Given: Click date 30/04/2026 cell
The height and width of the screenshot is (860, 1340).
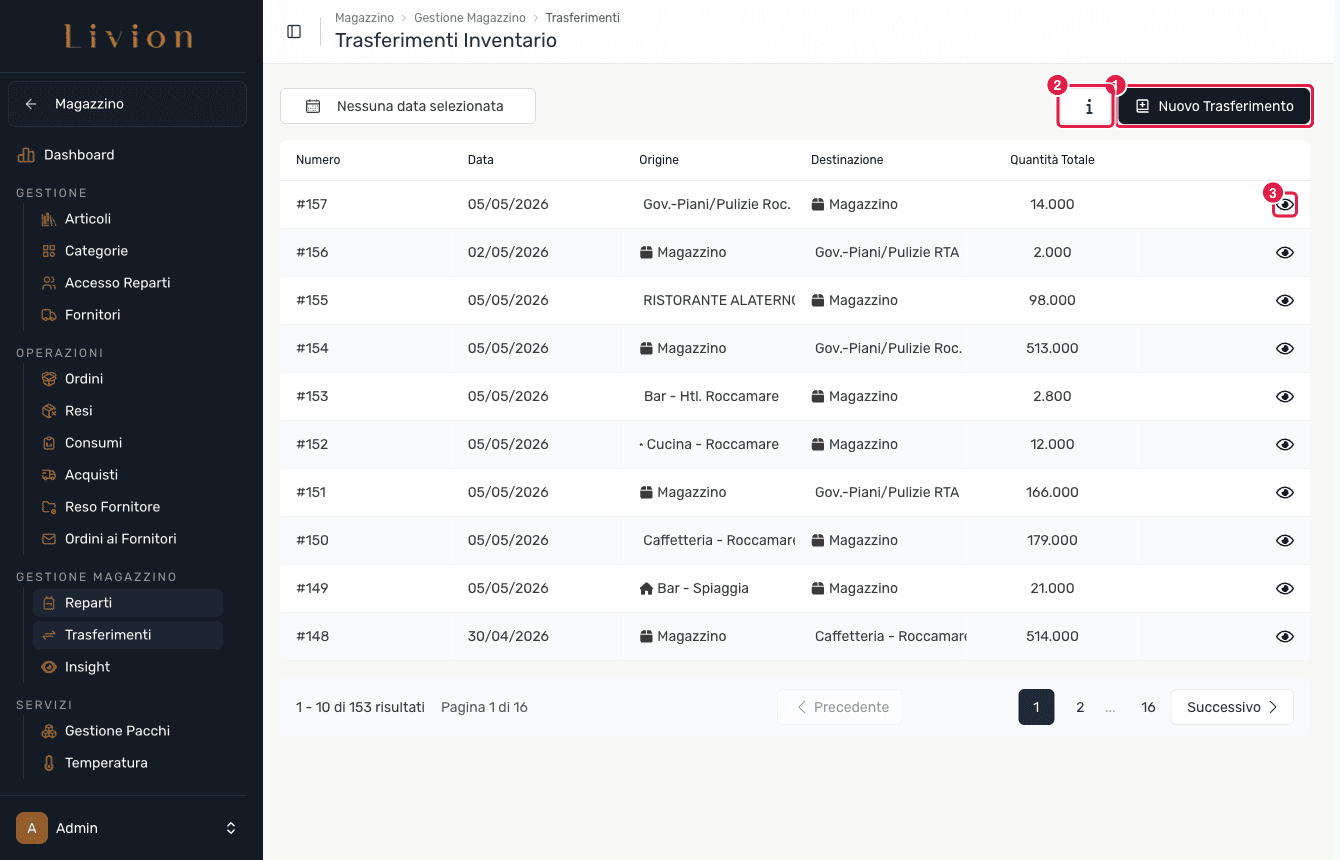Looking at the screenshot, I should pyautogui.click(x=508, y=636).
